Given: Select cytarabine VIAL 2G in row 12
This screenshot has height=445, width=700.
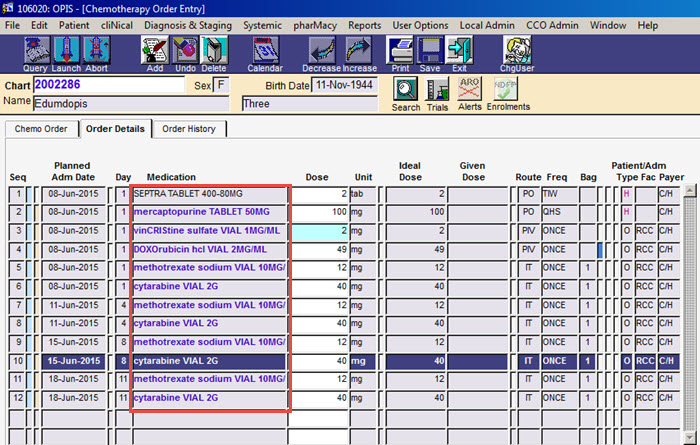Looking at the screenshot, I should point(209,398).
